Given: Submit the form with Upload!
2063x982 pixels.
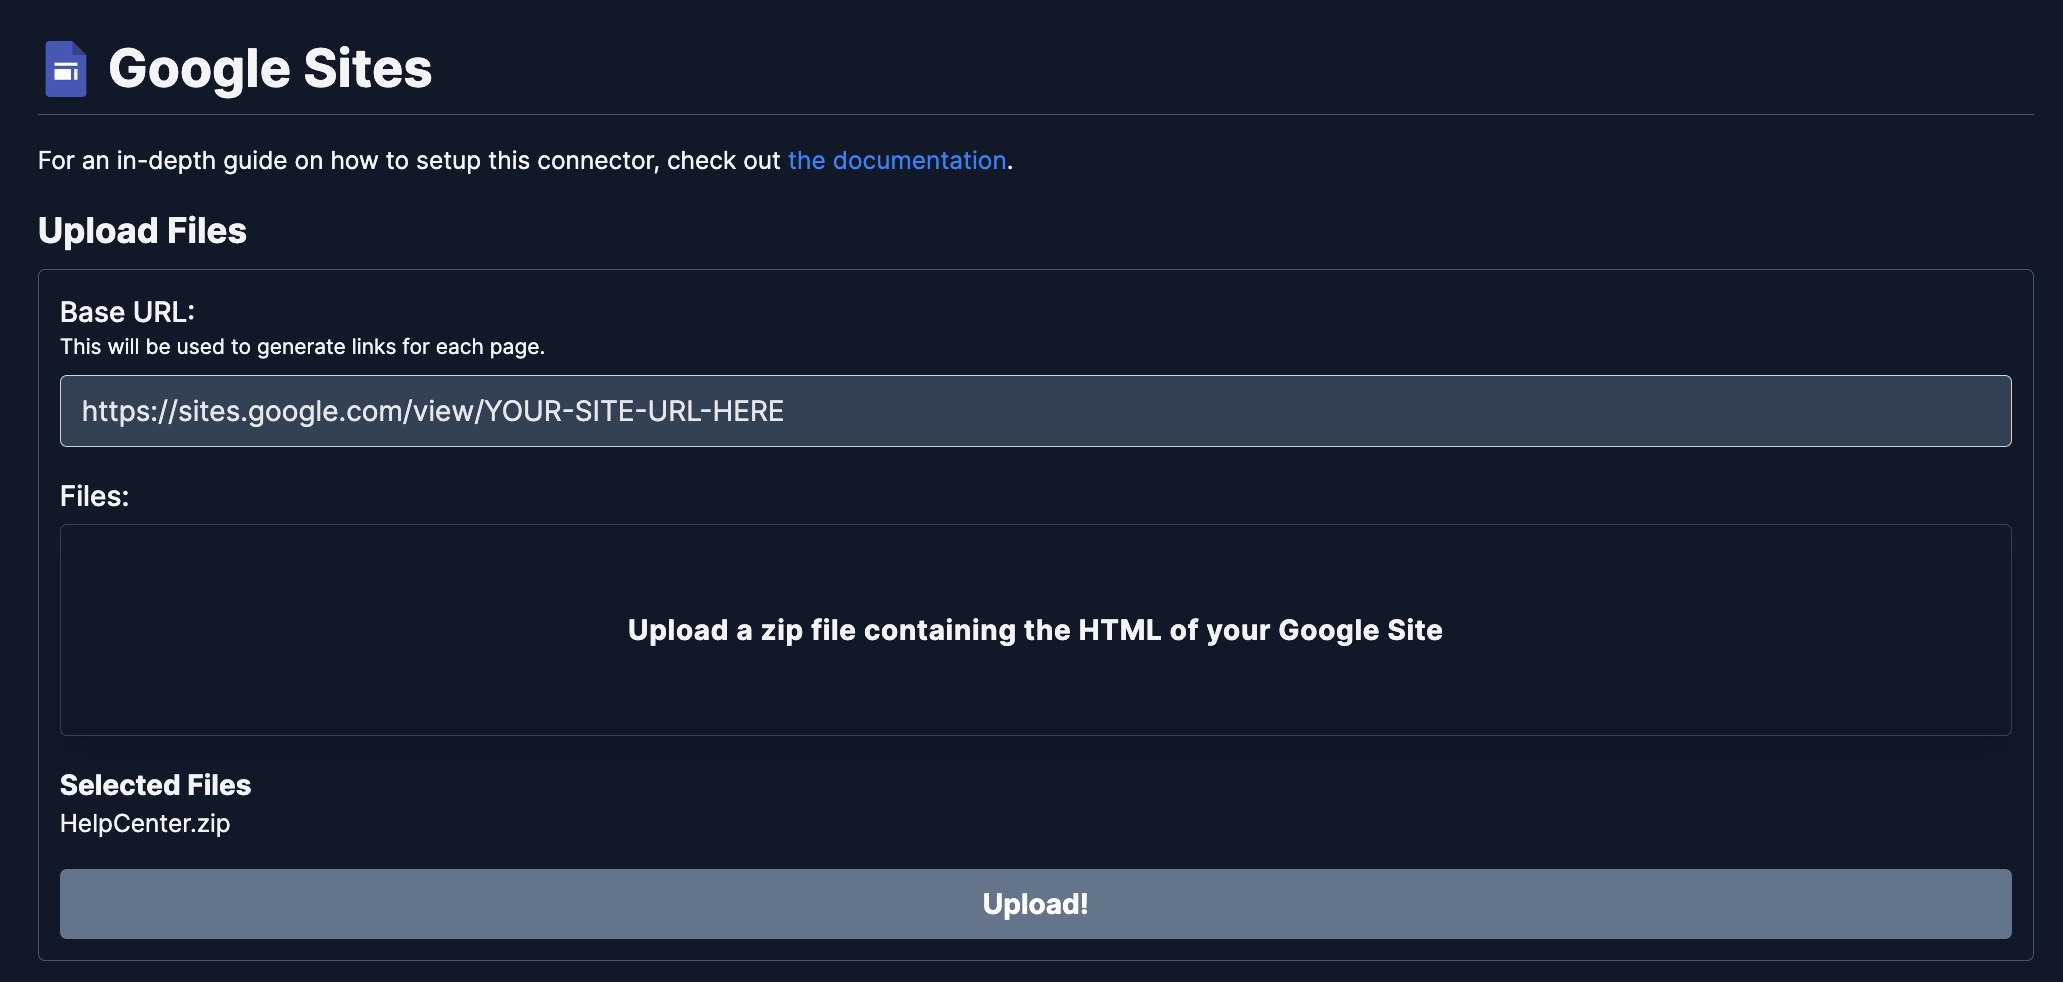Looking at the screenshot, I should 1035,903.
